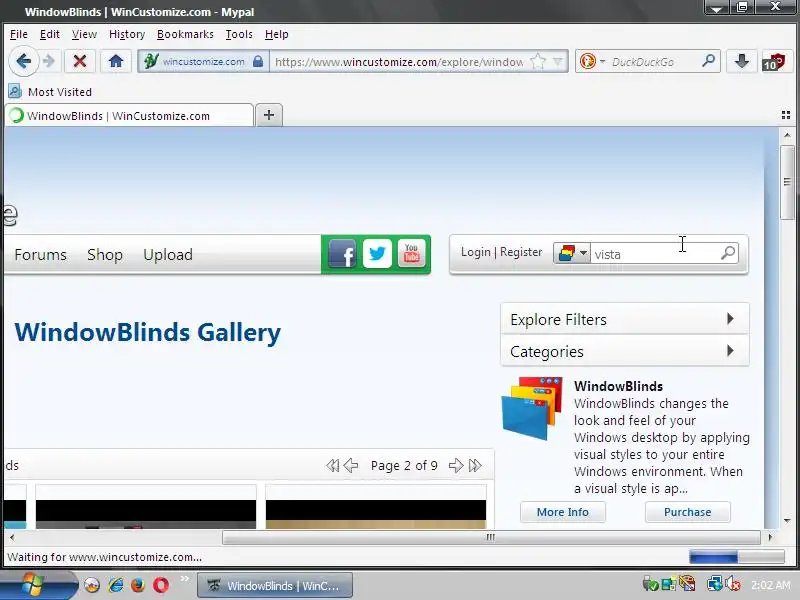Image resolution: width=800 pixels, height=600 pixels.
Task: Click the site search field containing vista
Action: click(656, 254)
